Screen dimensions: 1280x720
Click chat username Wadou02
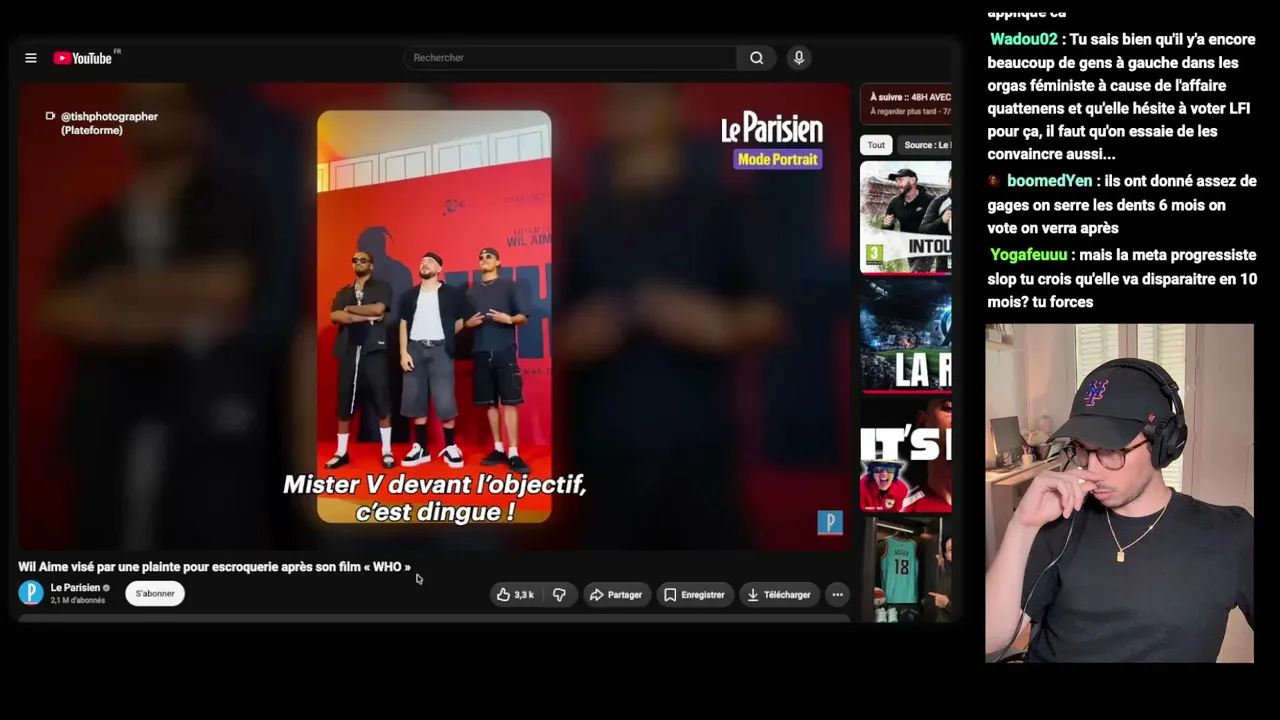tap(1024, 40)
